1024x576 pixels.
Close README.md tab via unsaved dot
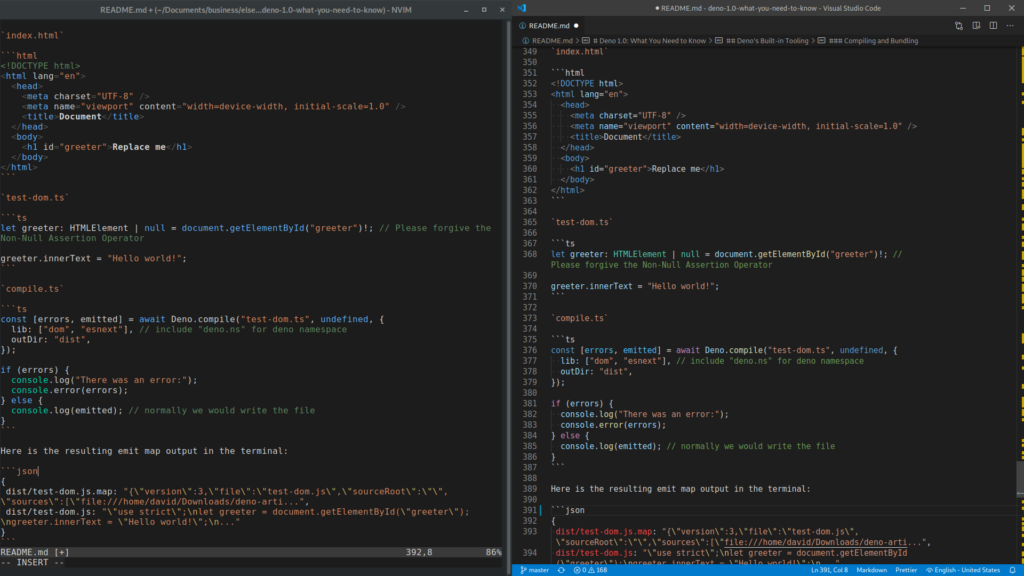(576, 26)
